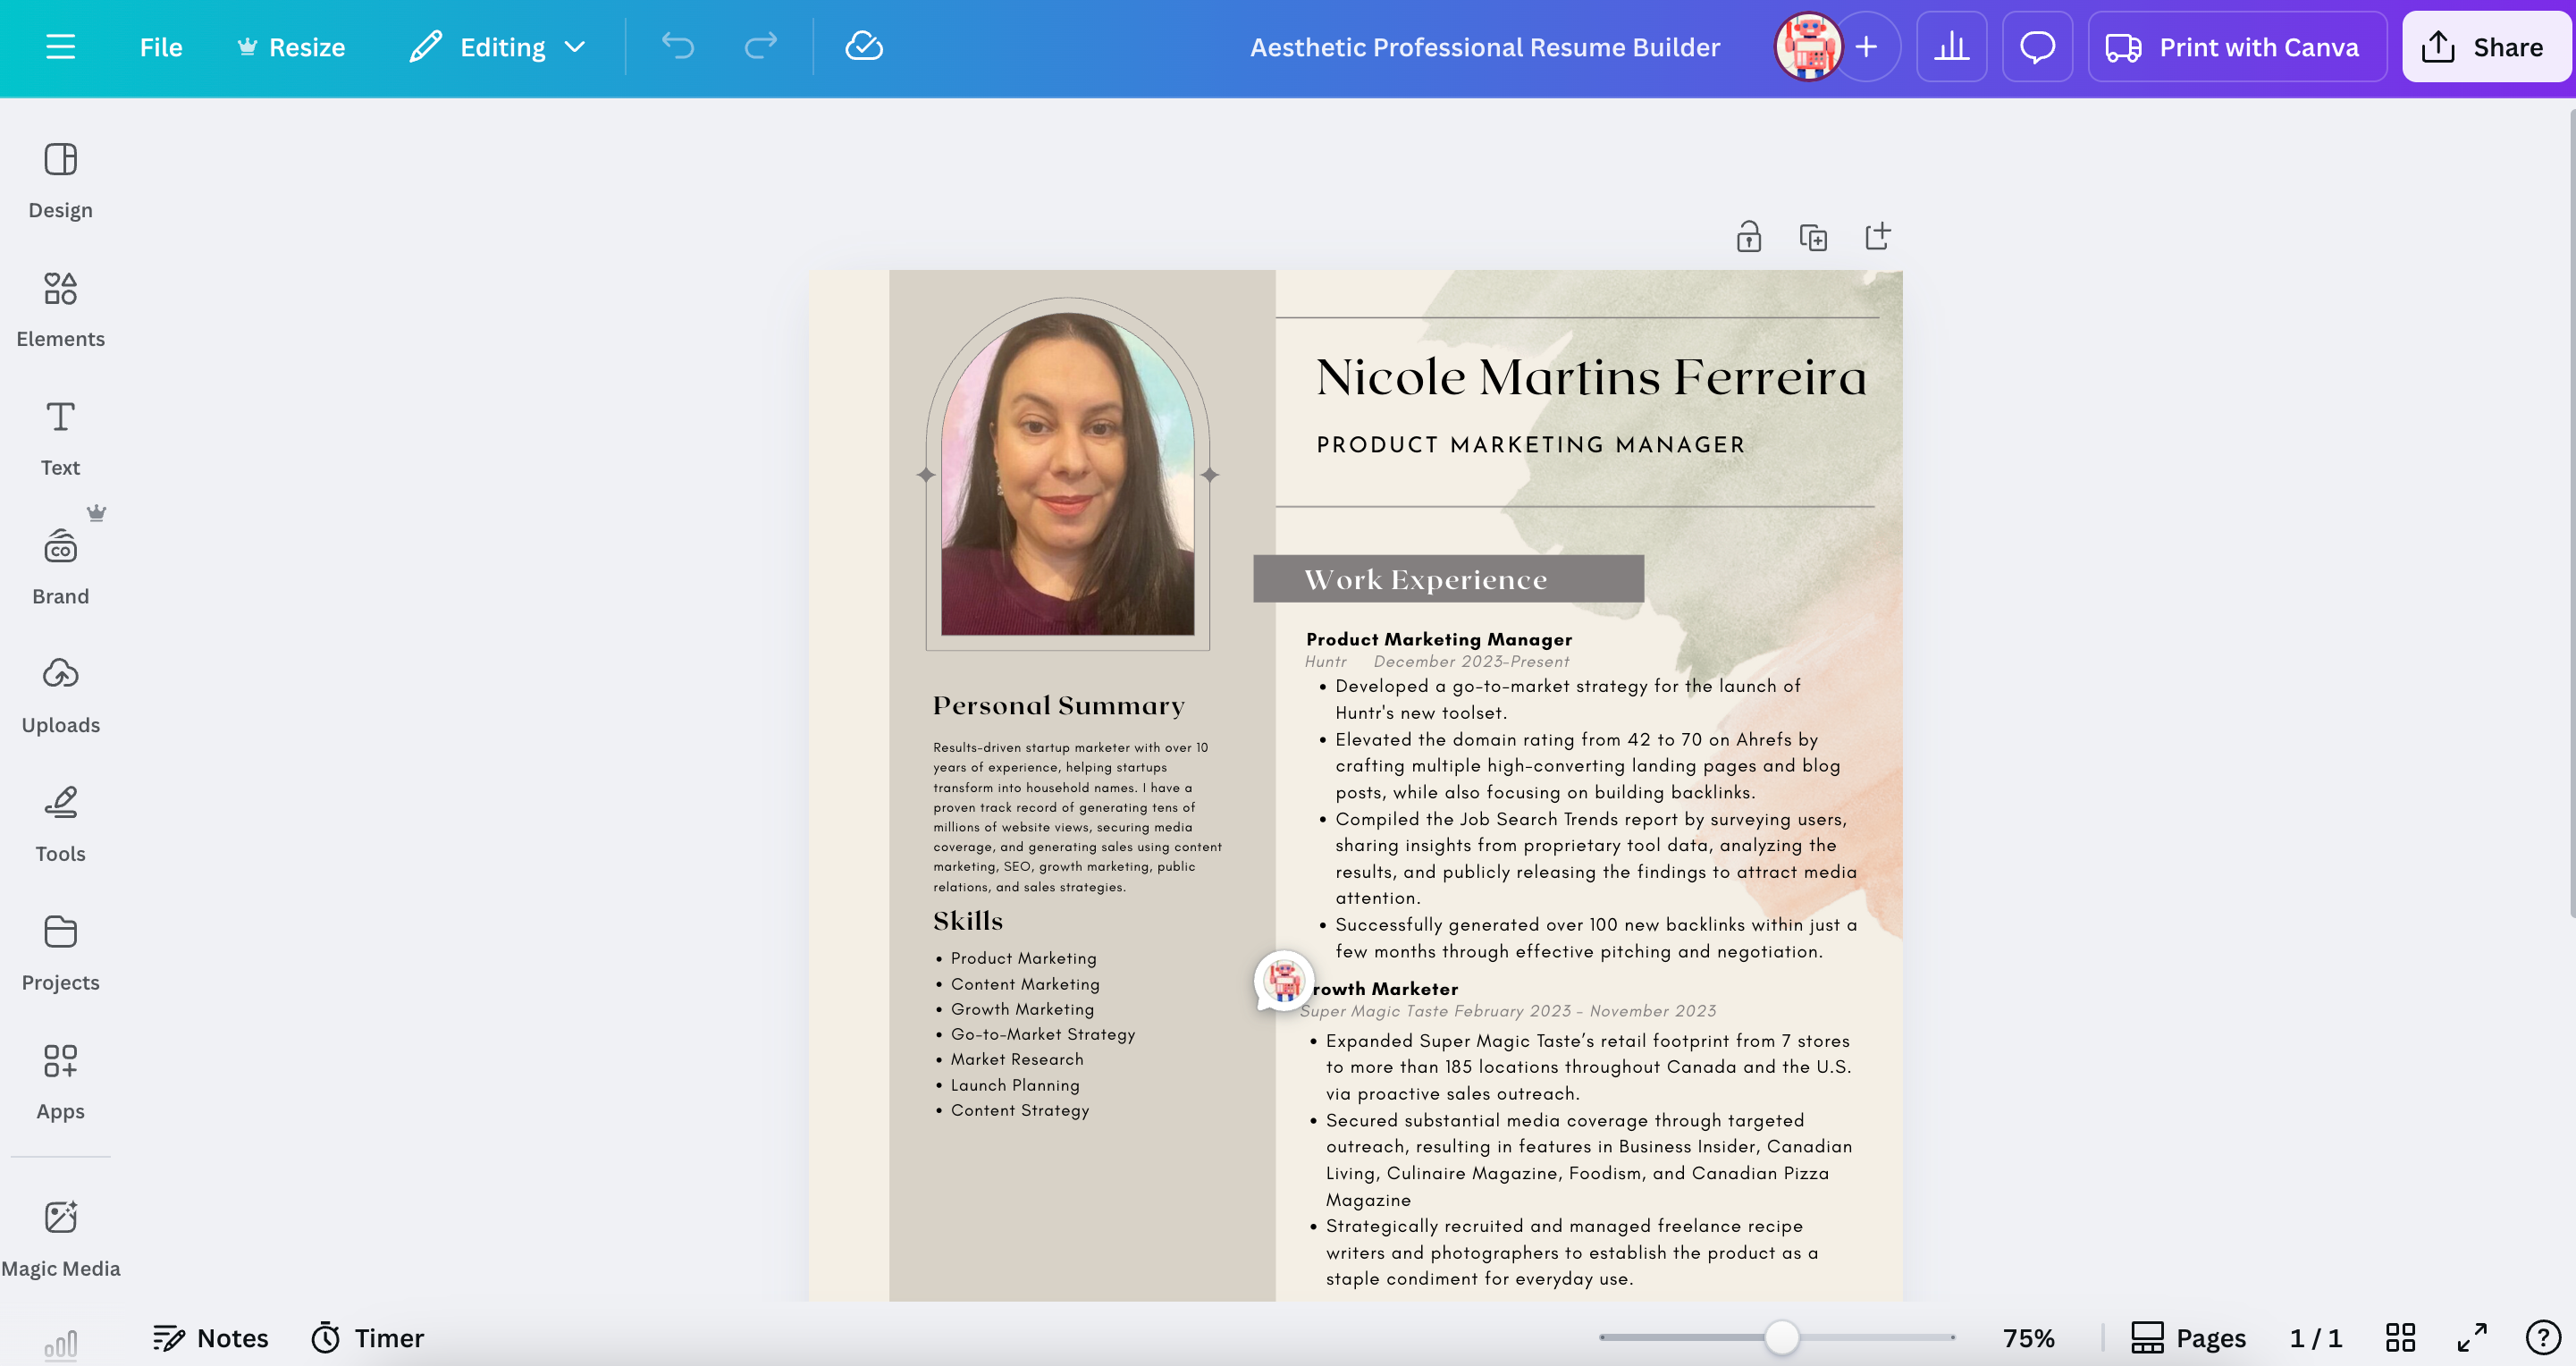2576x1366 pixels.
Task: Toggle the main hamburger menu
Action: (x=60, y=47)
